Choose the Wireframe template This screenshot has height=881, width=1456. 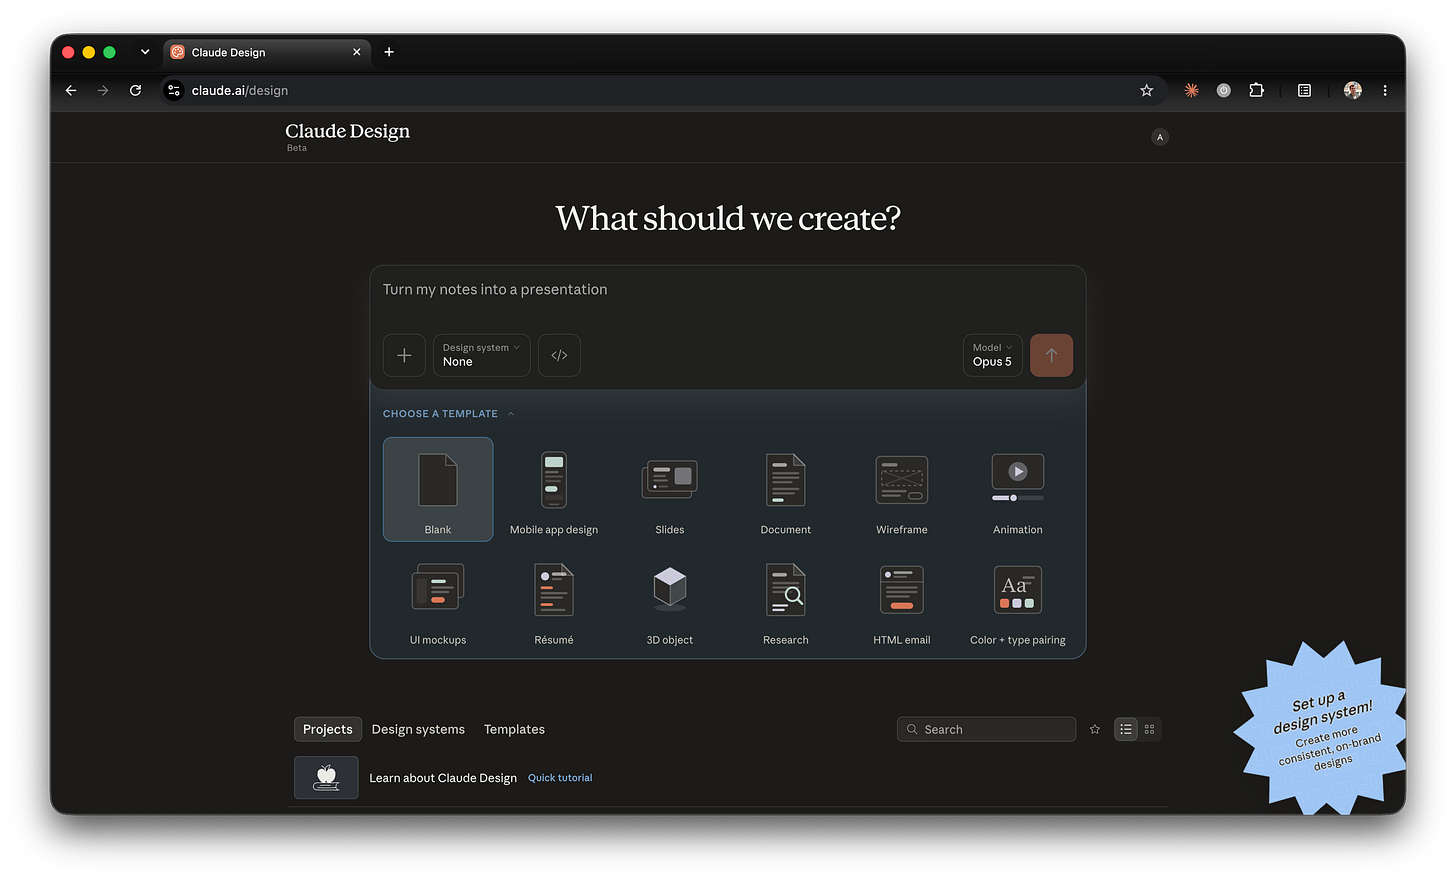902,489
